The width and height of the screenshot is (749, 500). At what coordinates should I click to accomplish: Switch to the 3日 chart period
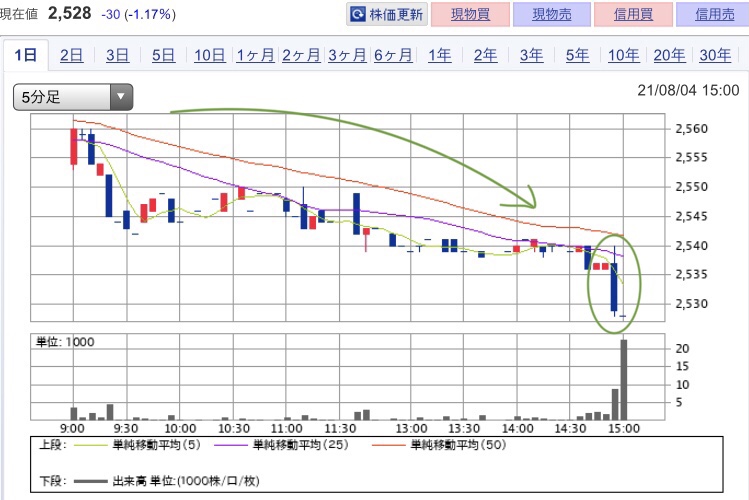tap(118, 55)
